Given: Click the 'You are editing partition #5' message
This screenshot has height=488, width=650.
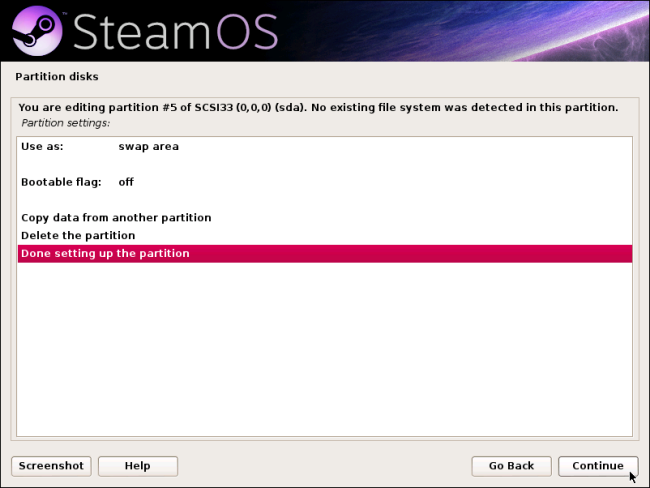Looking at the screenshot, I should pos(318,107).
